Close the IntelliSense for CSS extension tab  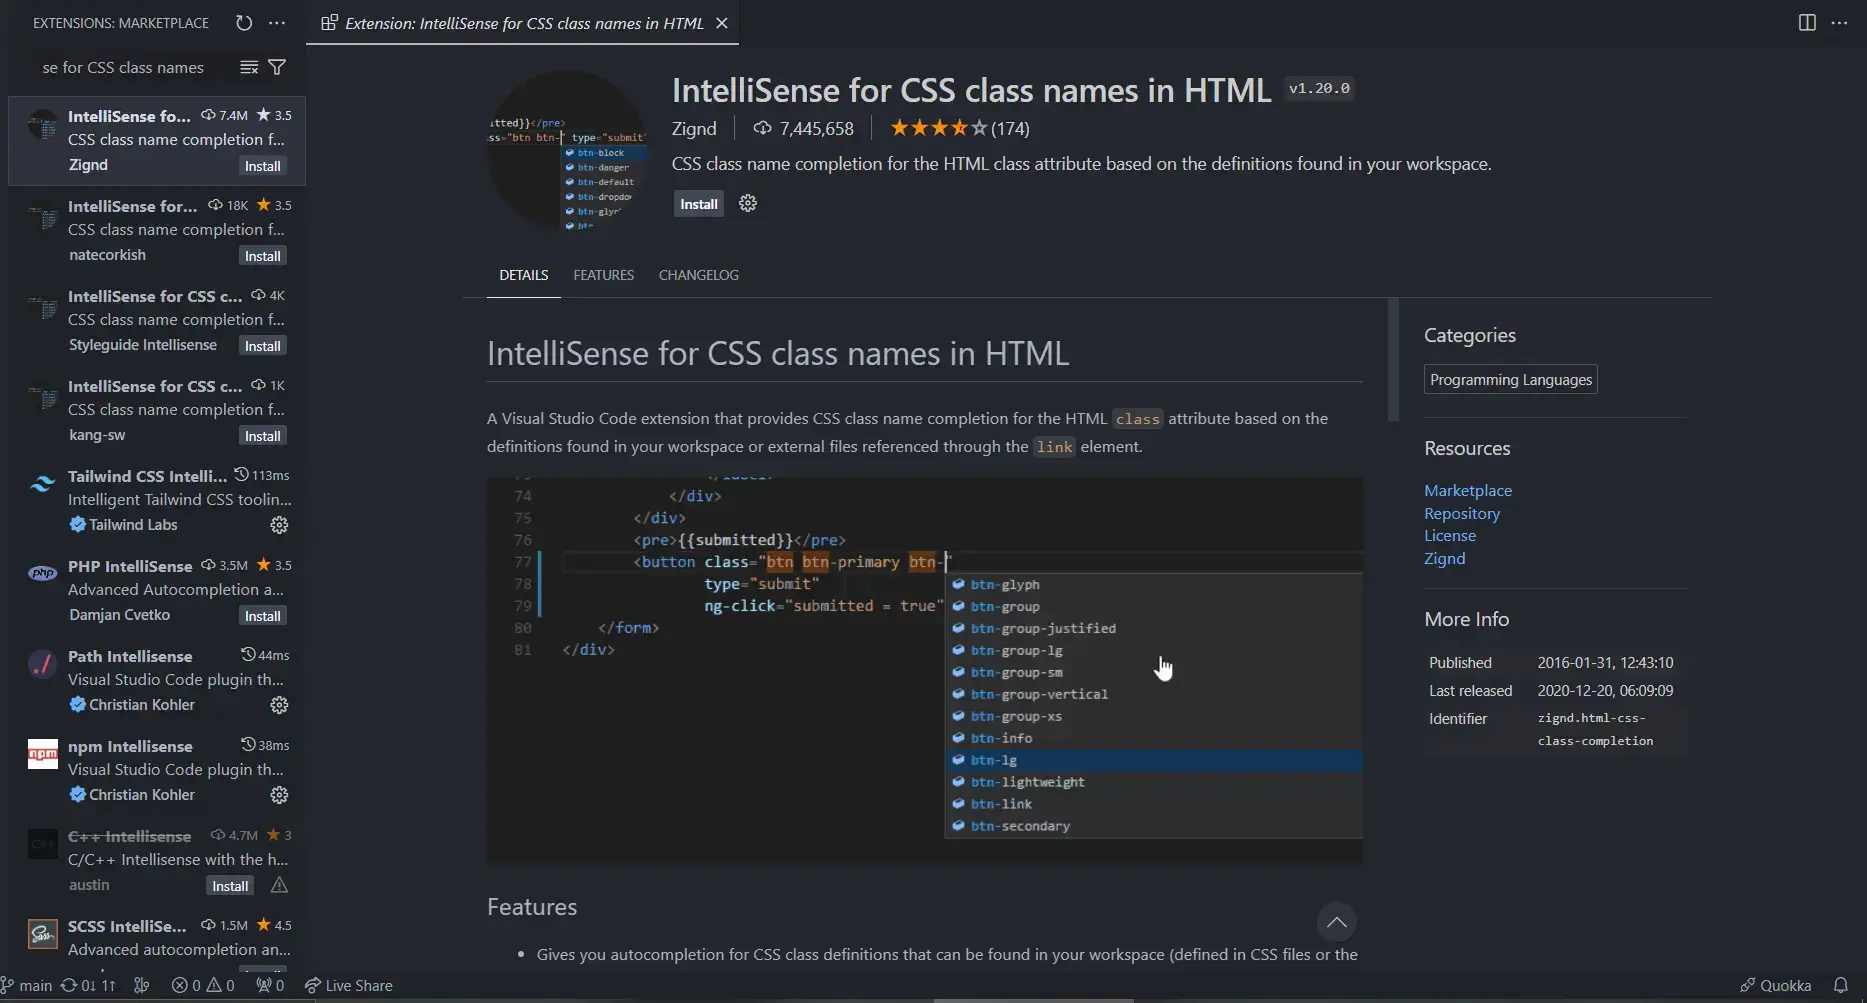721,23
